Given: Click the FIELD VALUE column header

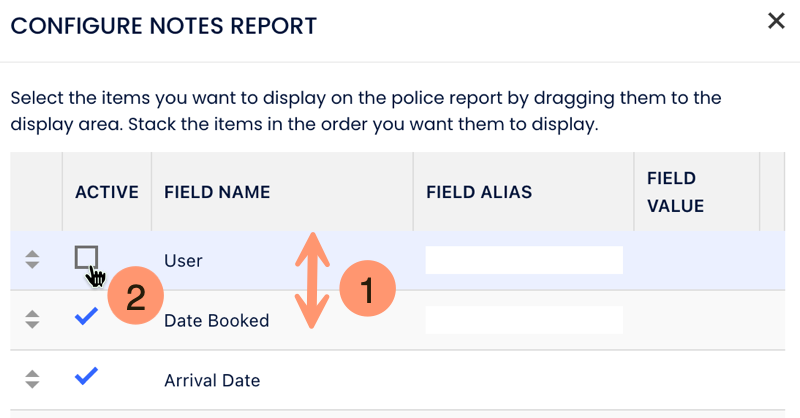Looking at the screenshot, I should [676, 192].
